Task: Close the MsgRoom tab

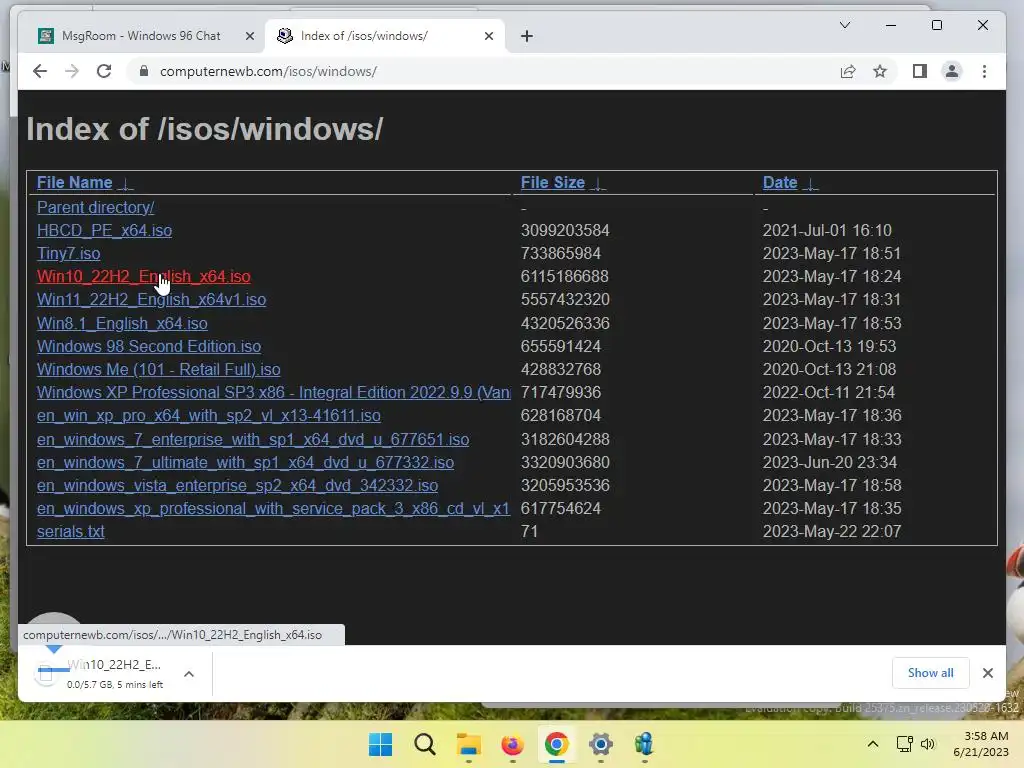Action: pyautogui.click(x=249, y=36)
